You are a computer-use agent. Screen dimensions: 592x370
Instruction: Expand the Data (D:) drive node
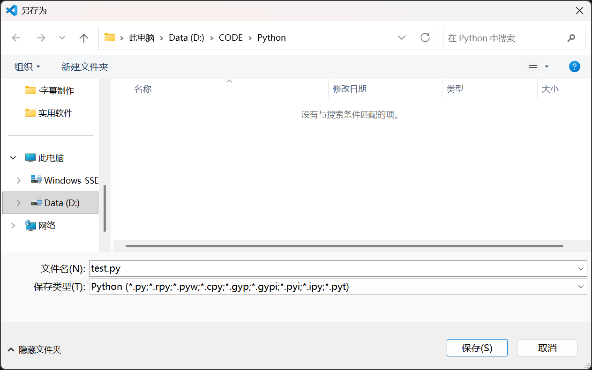click(18, 203)
